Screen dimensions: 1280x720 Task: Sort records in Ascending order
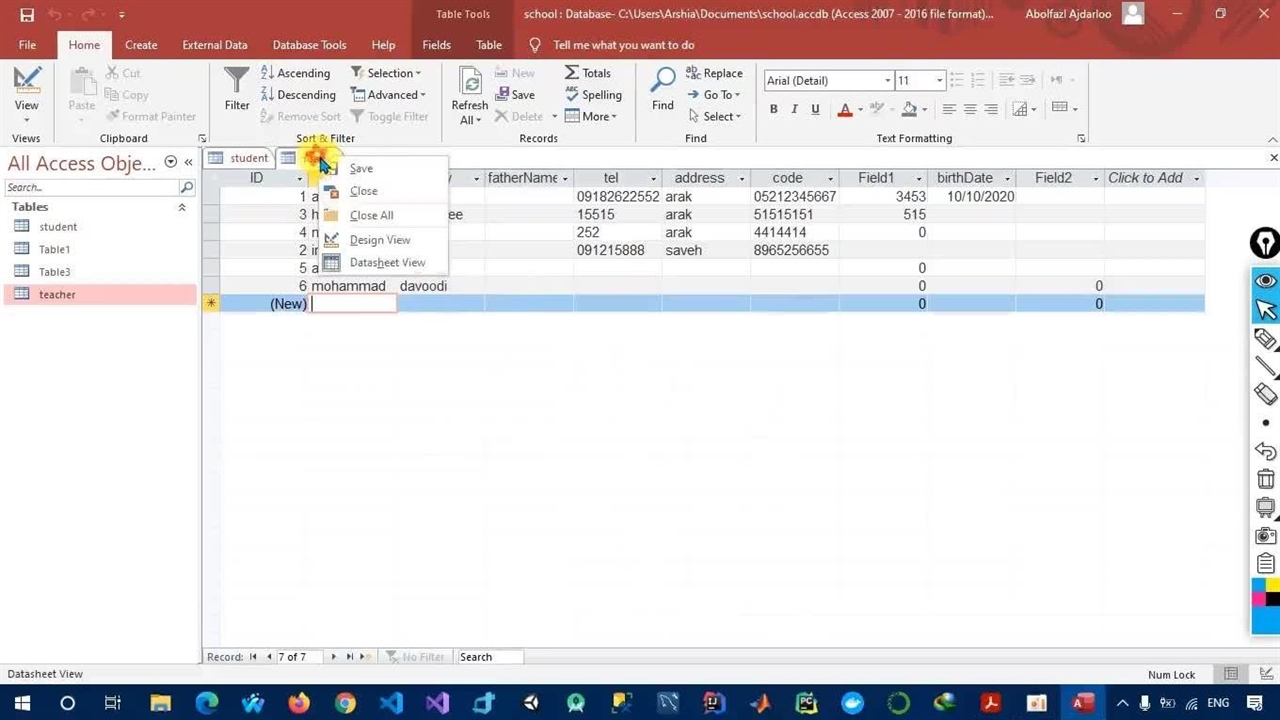coord(295,73)
